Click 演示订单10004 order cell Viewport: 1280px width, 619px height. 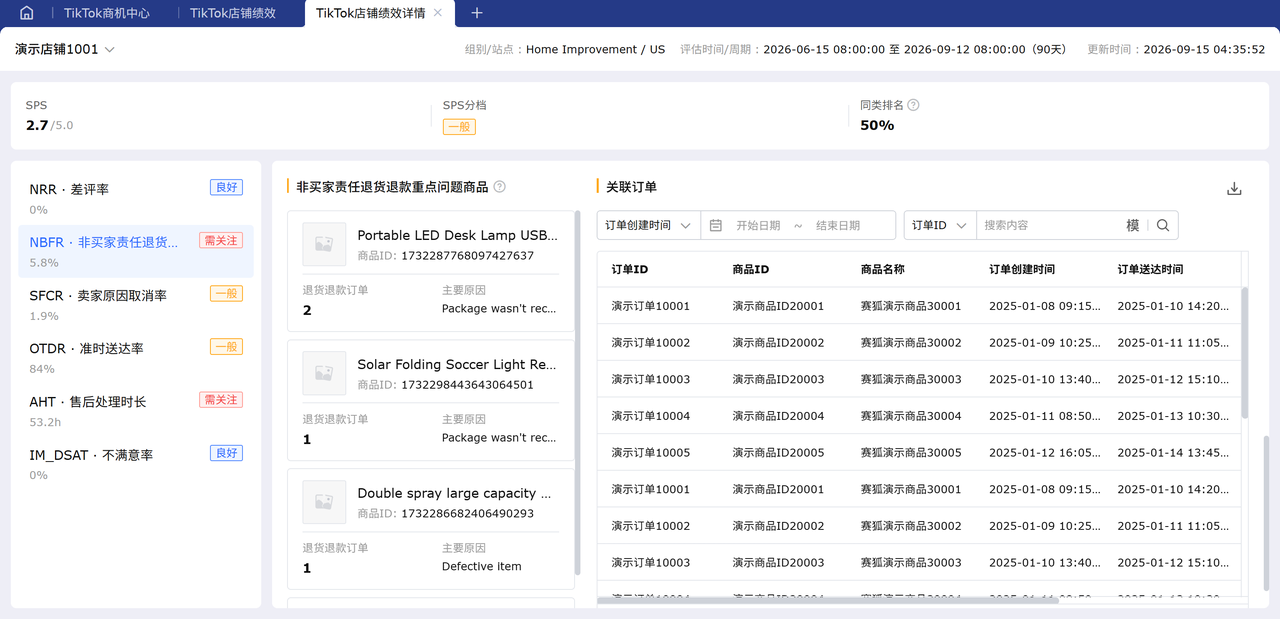tap(651, 416)
